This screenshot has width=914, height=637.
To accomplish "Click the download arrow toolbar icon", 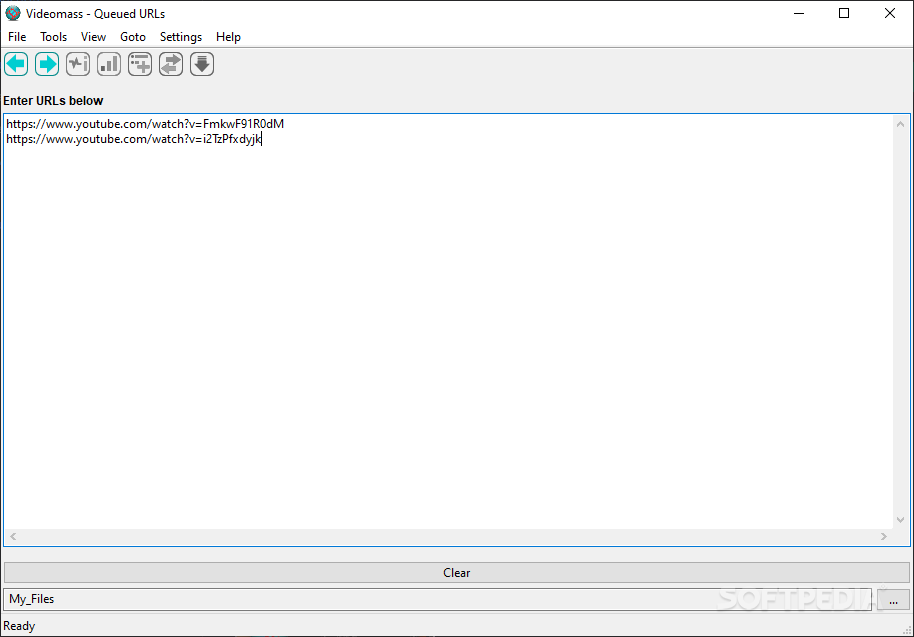I will 202,64.
